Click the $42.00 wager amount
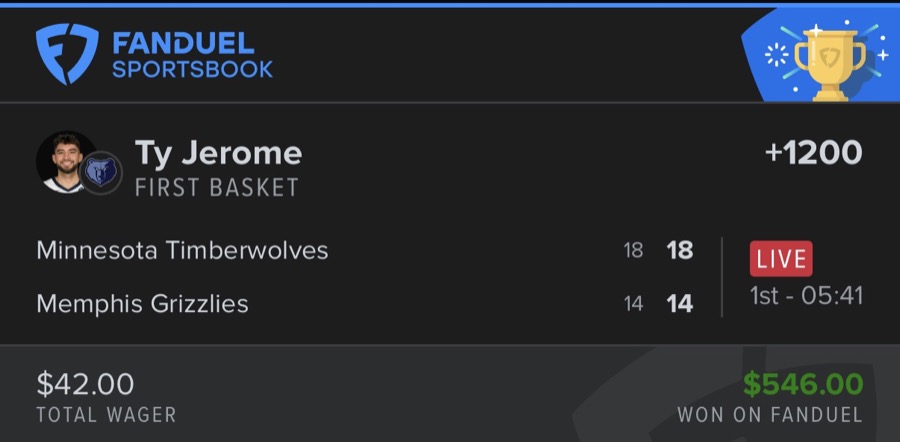 pos(85,383)
